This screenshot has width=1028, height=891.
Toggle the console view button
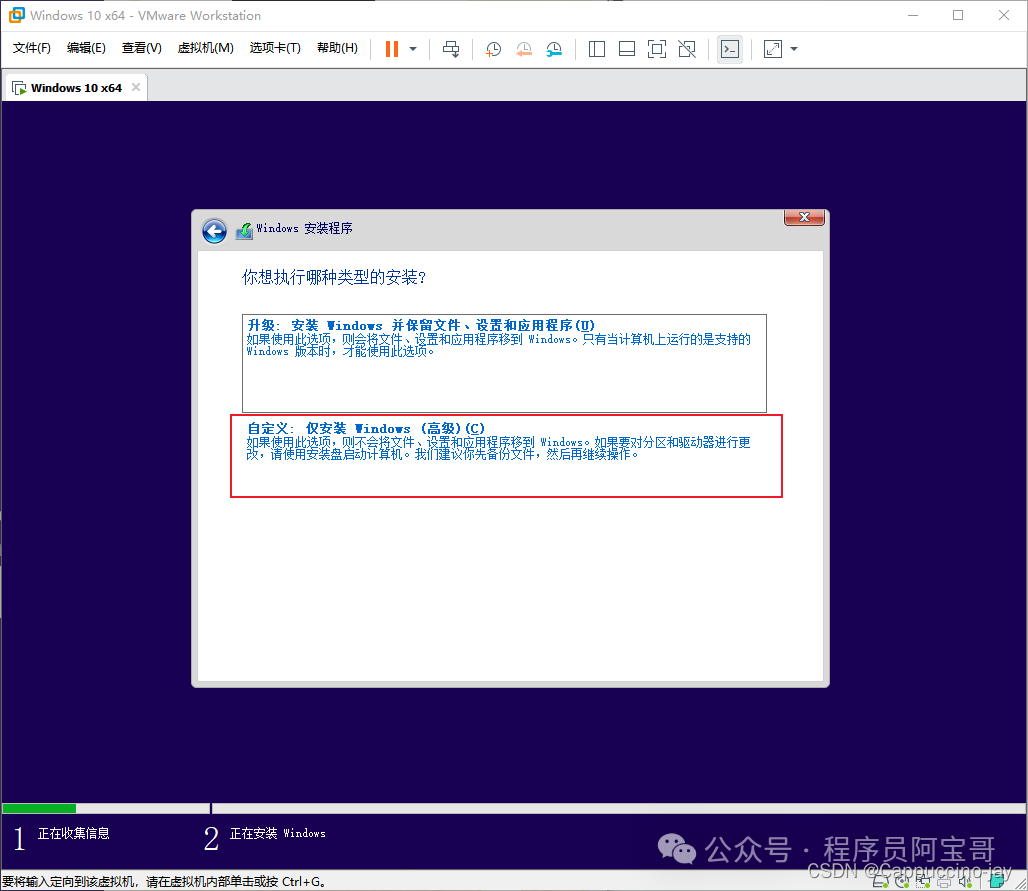(x=730, y=49)
